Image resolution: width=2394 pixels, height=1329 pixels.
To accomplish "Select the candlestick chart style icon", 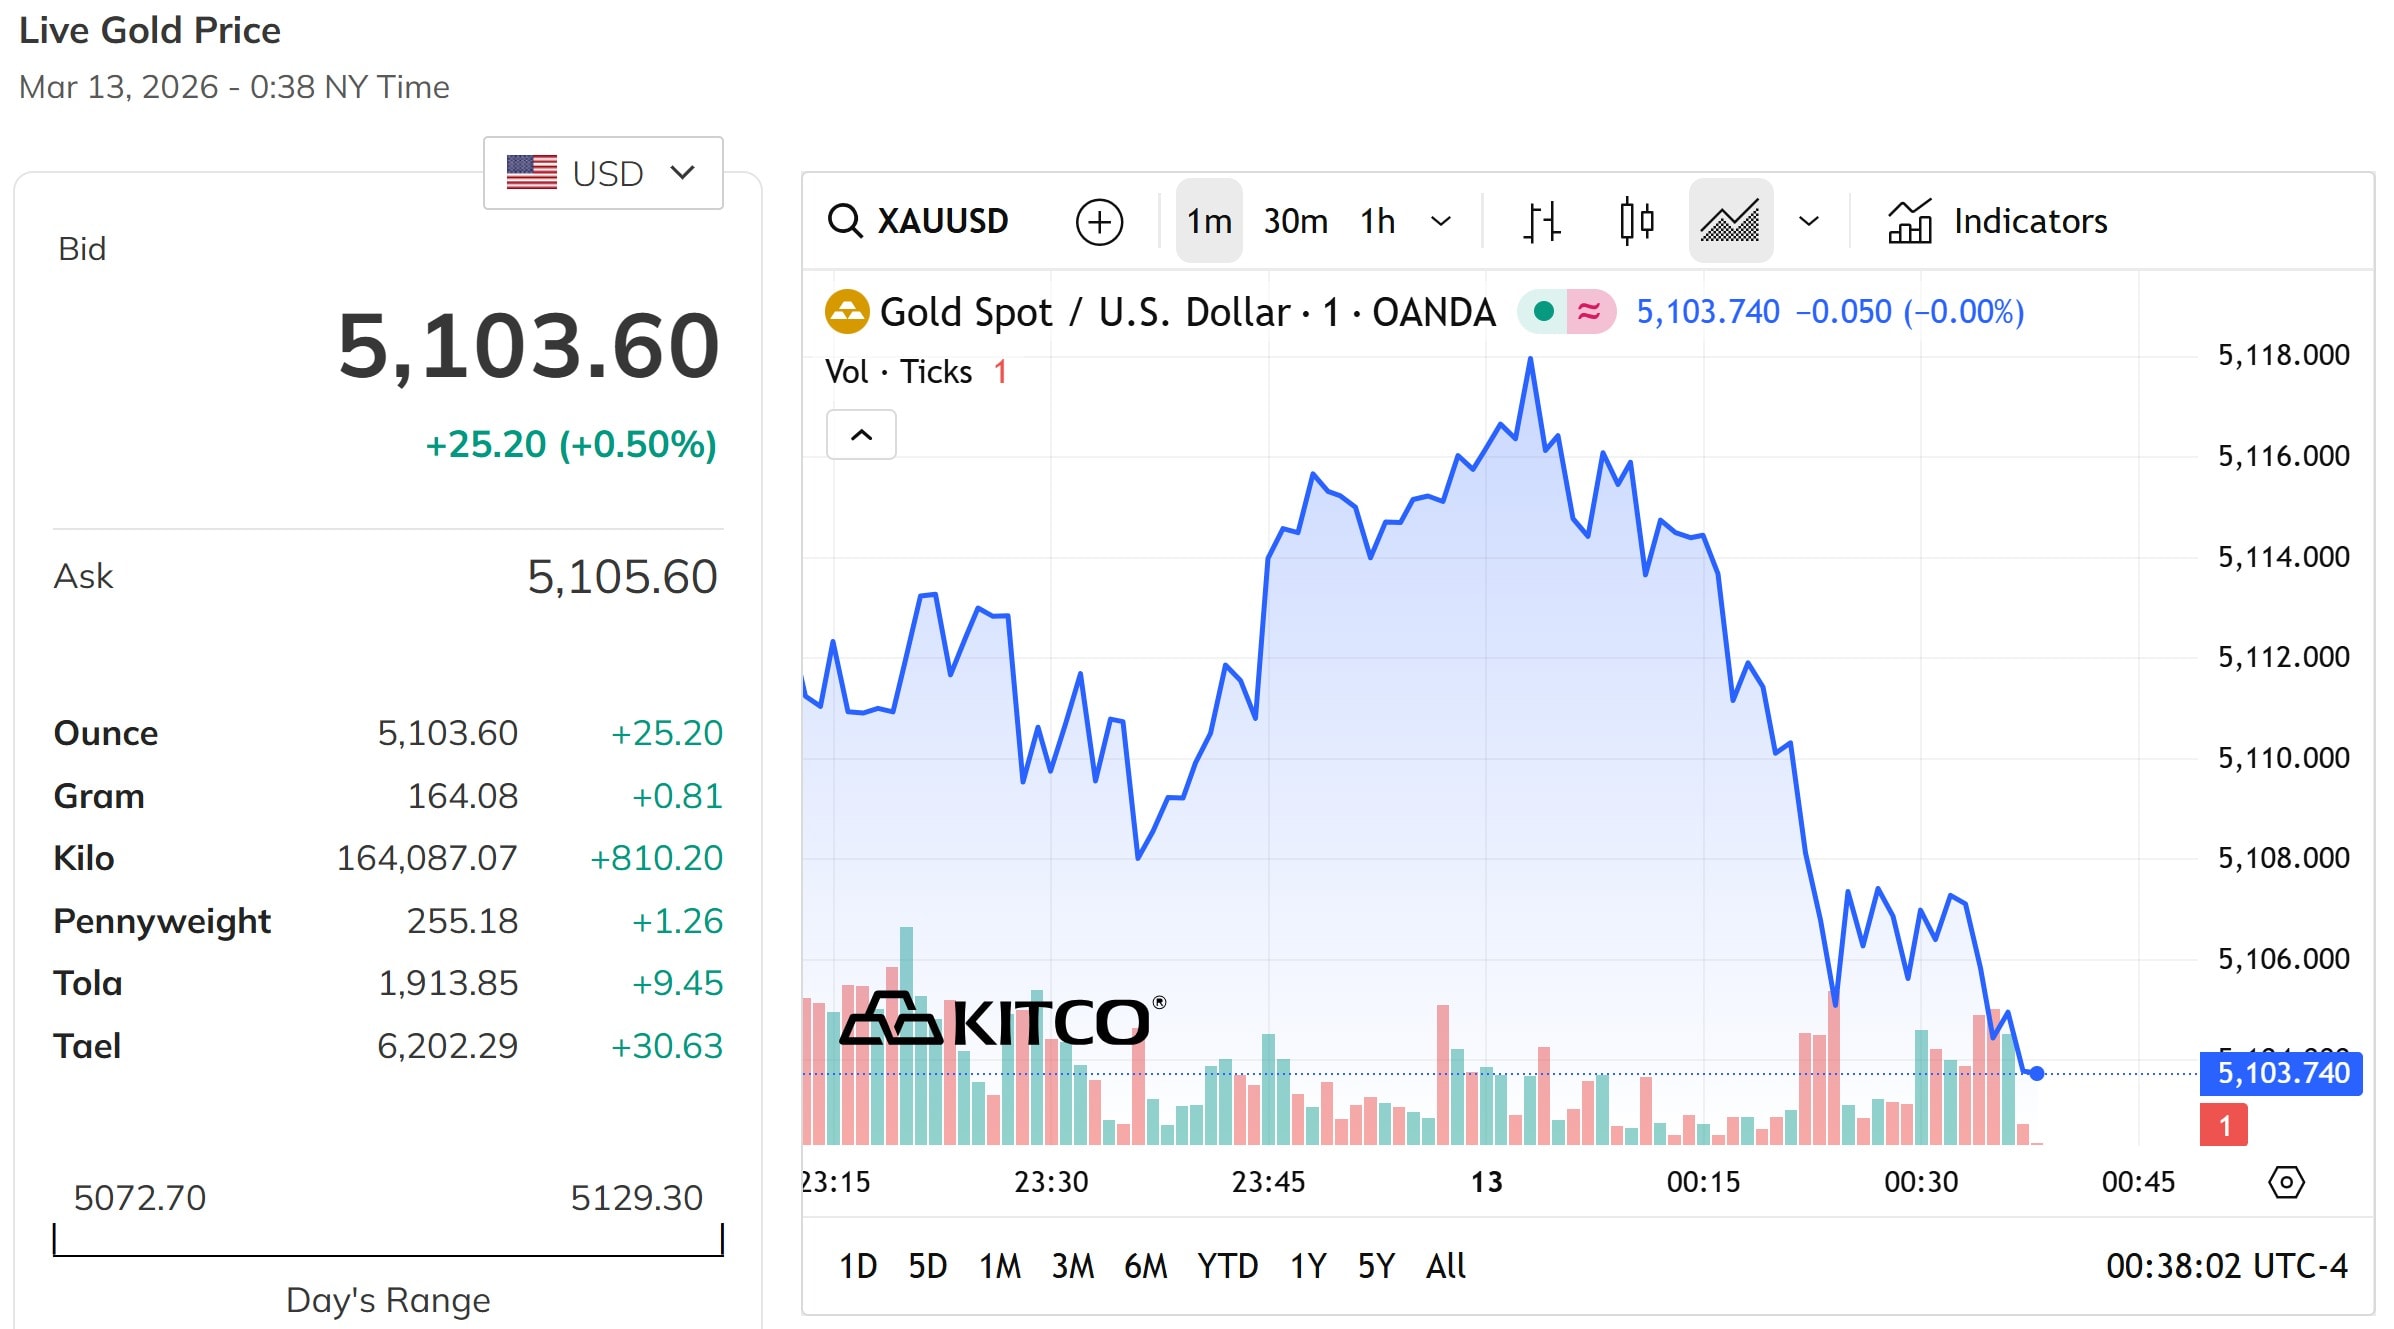I will coord(1636,221).
